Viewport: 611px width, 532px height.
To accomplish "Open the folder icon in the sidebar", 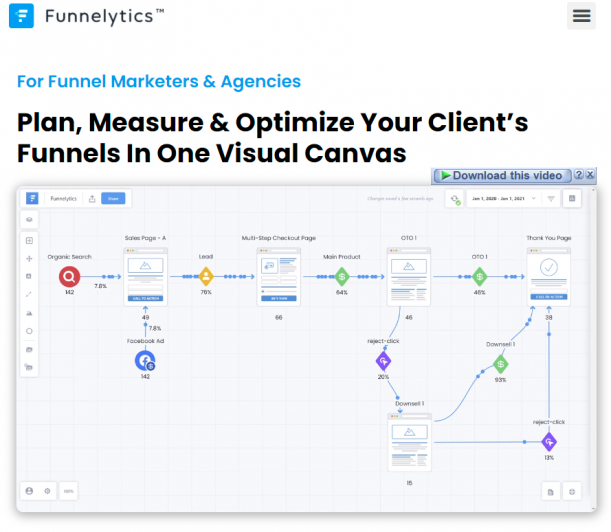I will 29,350.
